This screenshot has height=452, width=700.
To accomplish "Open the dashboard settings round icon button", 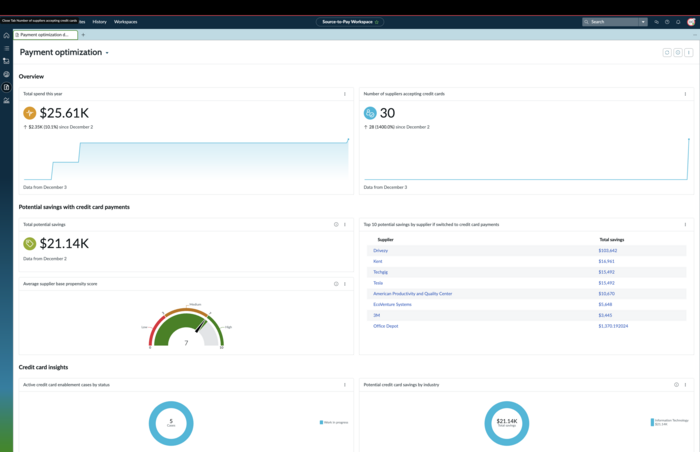I will tap(678, 53).
